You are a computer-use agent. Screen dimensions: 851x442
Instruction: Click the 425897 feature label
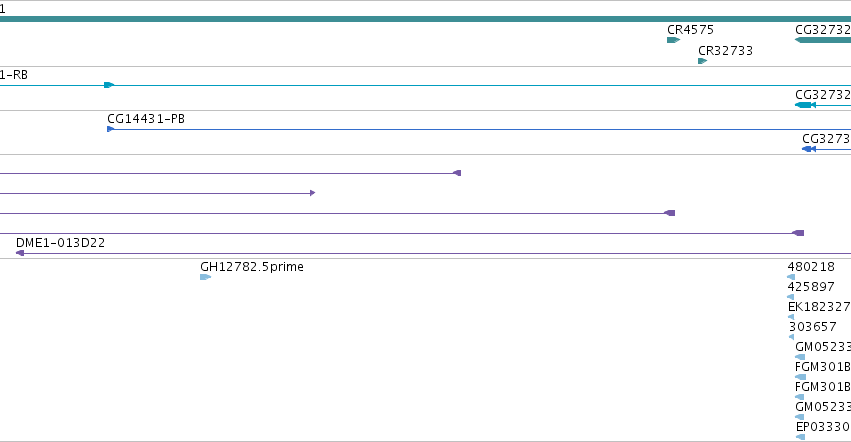click(811, 287)
